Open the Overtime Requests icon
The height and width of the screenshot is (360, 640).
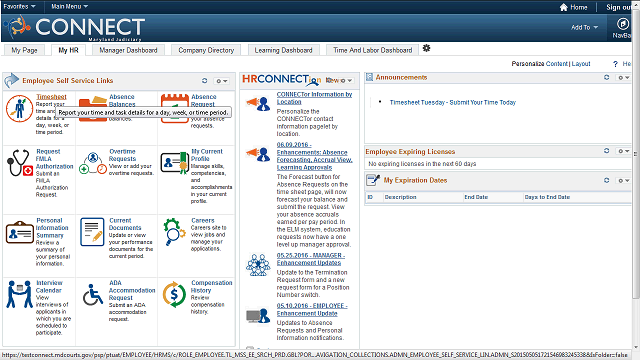pos(93,163)
